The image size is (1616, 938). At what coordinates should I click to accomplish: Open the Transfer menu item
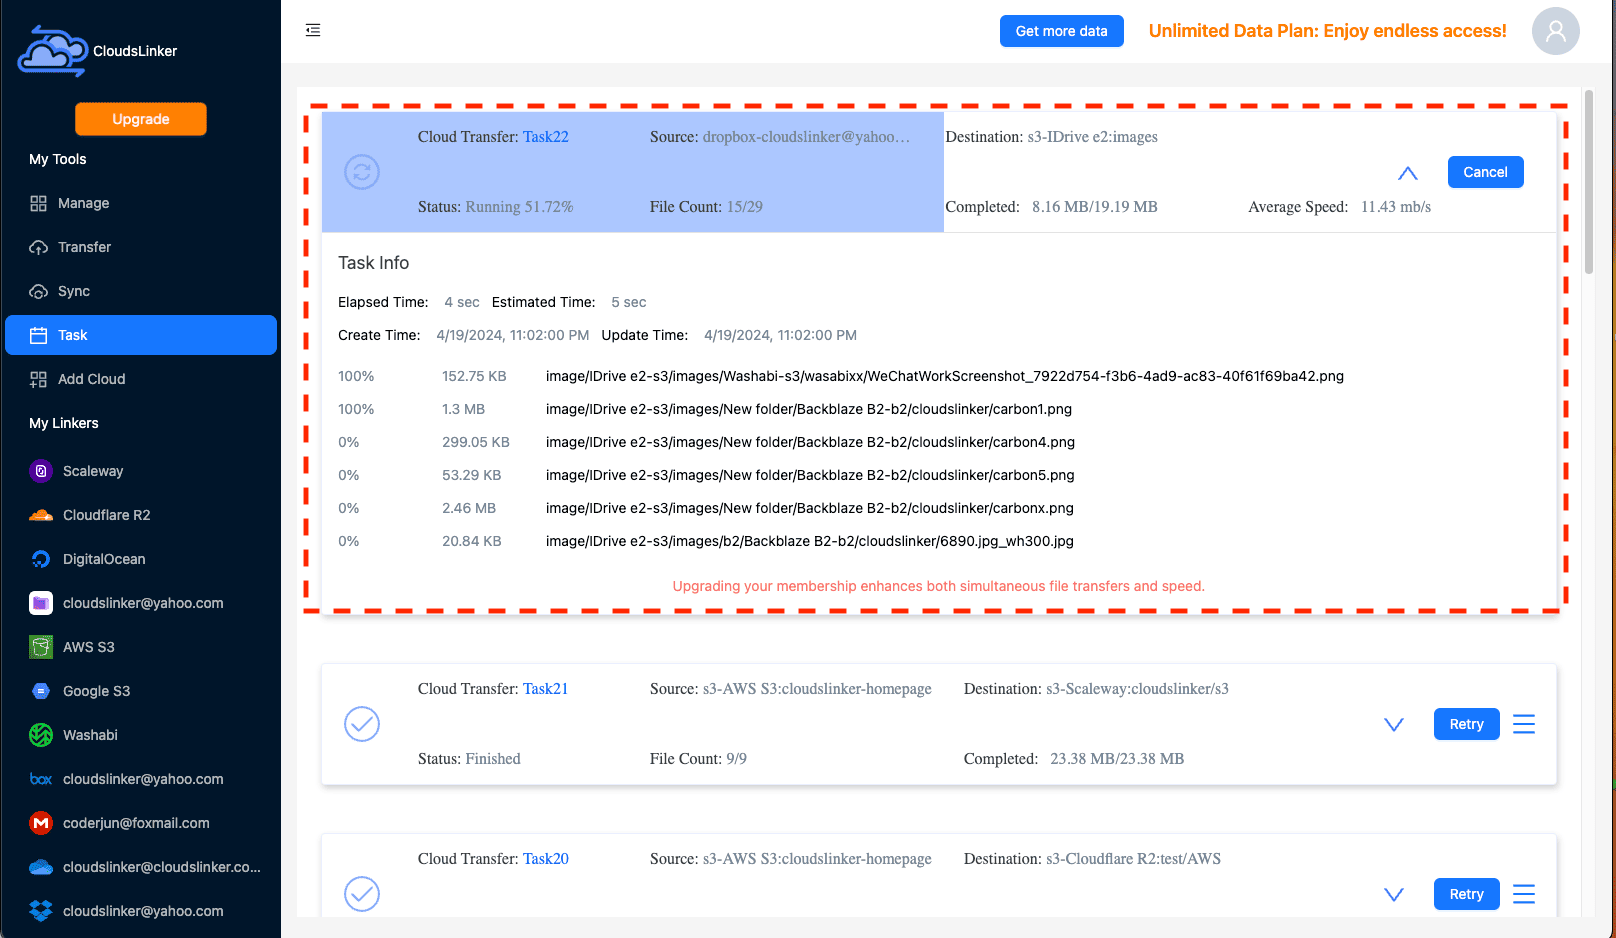(x=141, y=247)
